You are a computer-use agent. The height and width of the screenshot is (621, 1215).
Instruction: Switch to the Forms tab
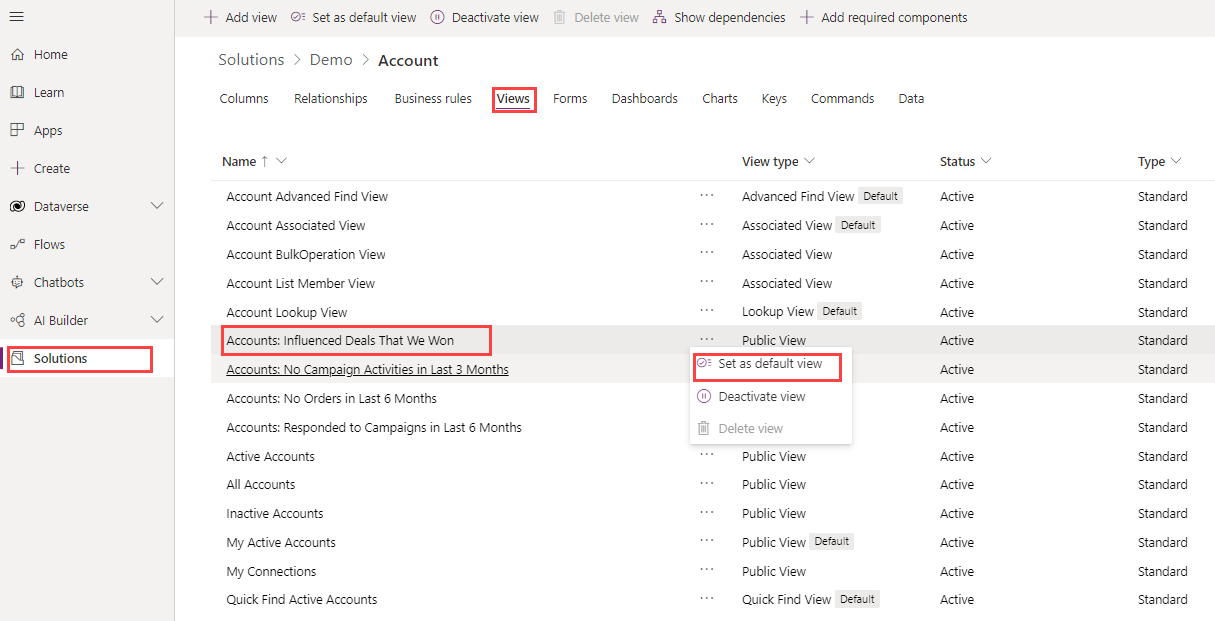(x=570, y=99)
